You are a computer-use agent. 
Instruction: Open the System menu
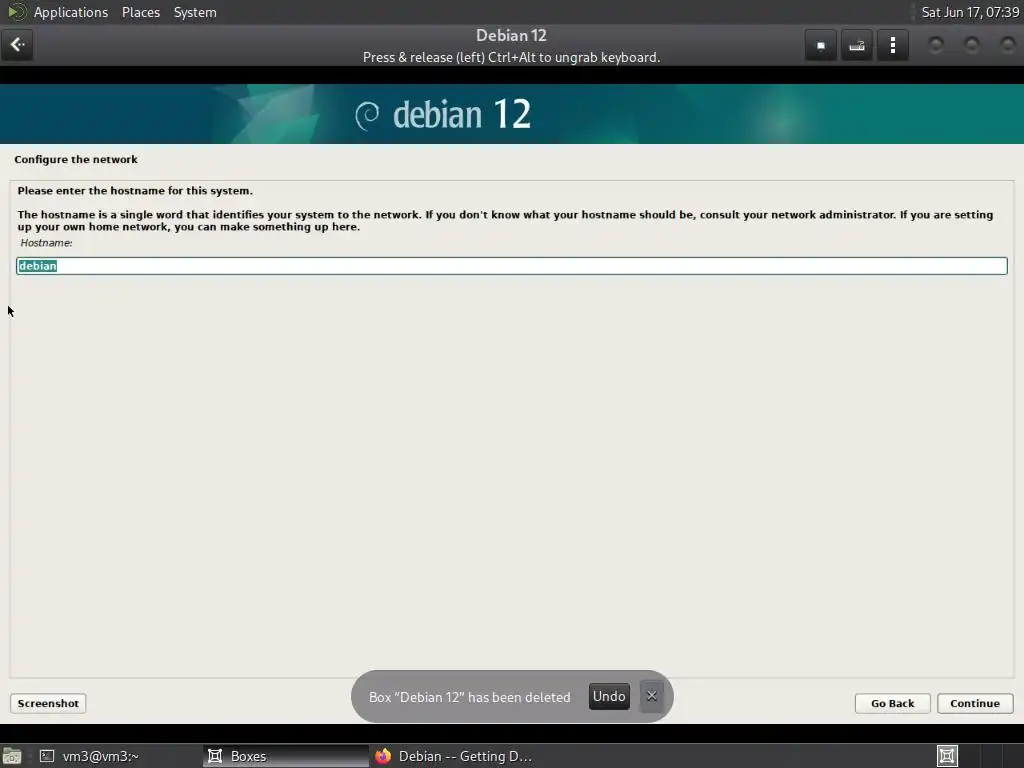(195, 12)
